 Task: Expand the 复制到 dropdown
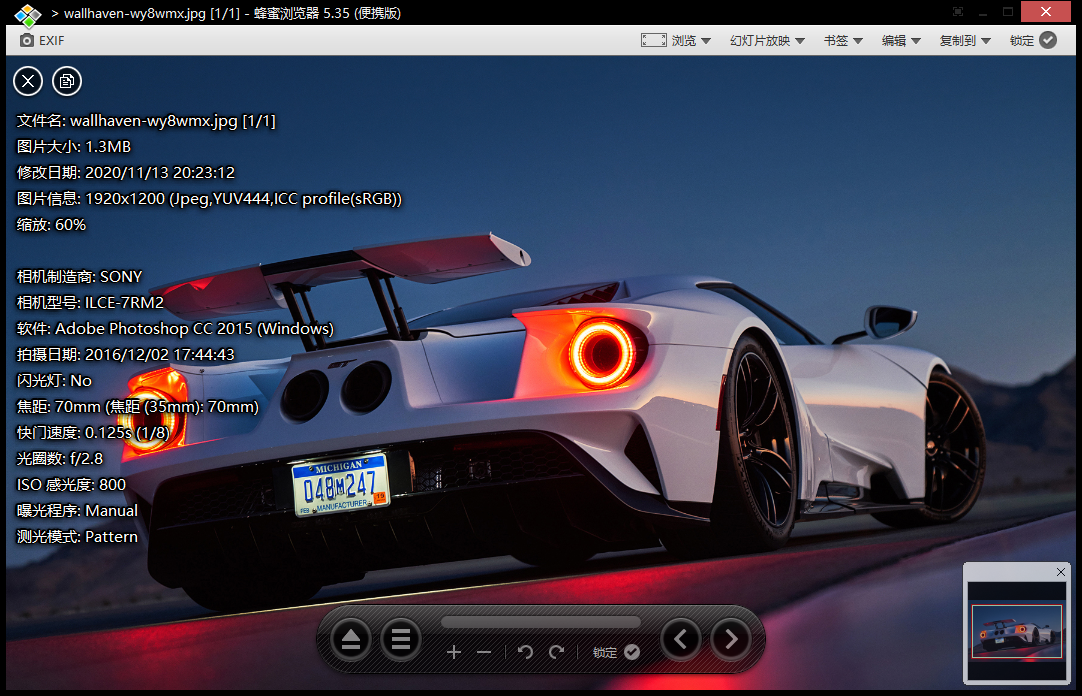[x=965, y=40]
